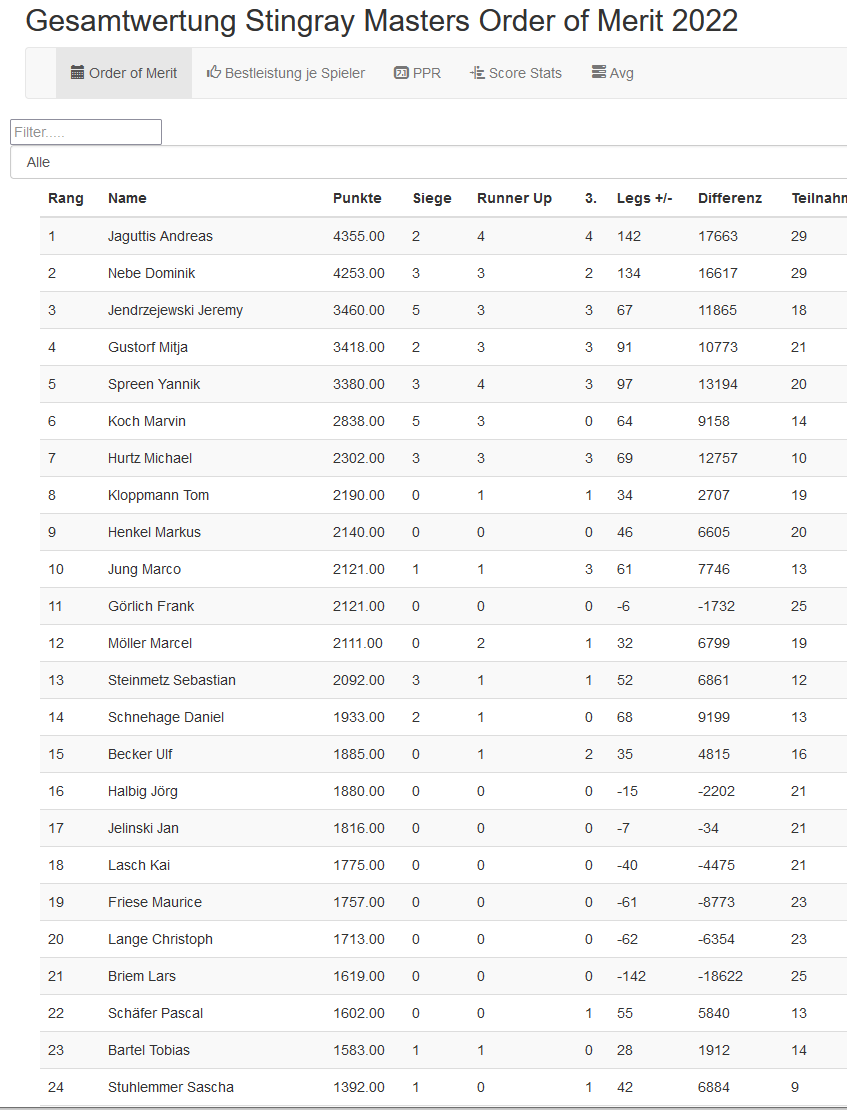This screenshot has width=847, height=1110.
Task: Sort by Legs +/- column header
Action: point(645,198)
